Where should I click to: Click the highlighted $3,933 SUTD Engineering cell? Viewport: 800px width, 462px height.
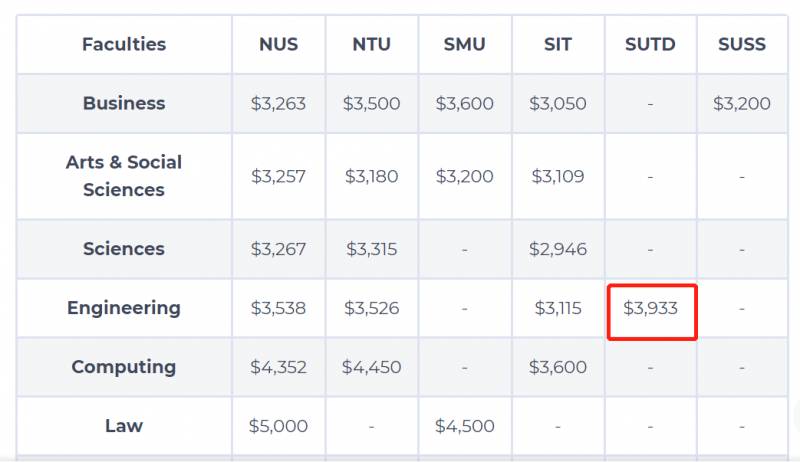pyautogui.click(x=650, y=308)
